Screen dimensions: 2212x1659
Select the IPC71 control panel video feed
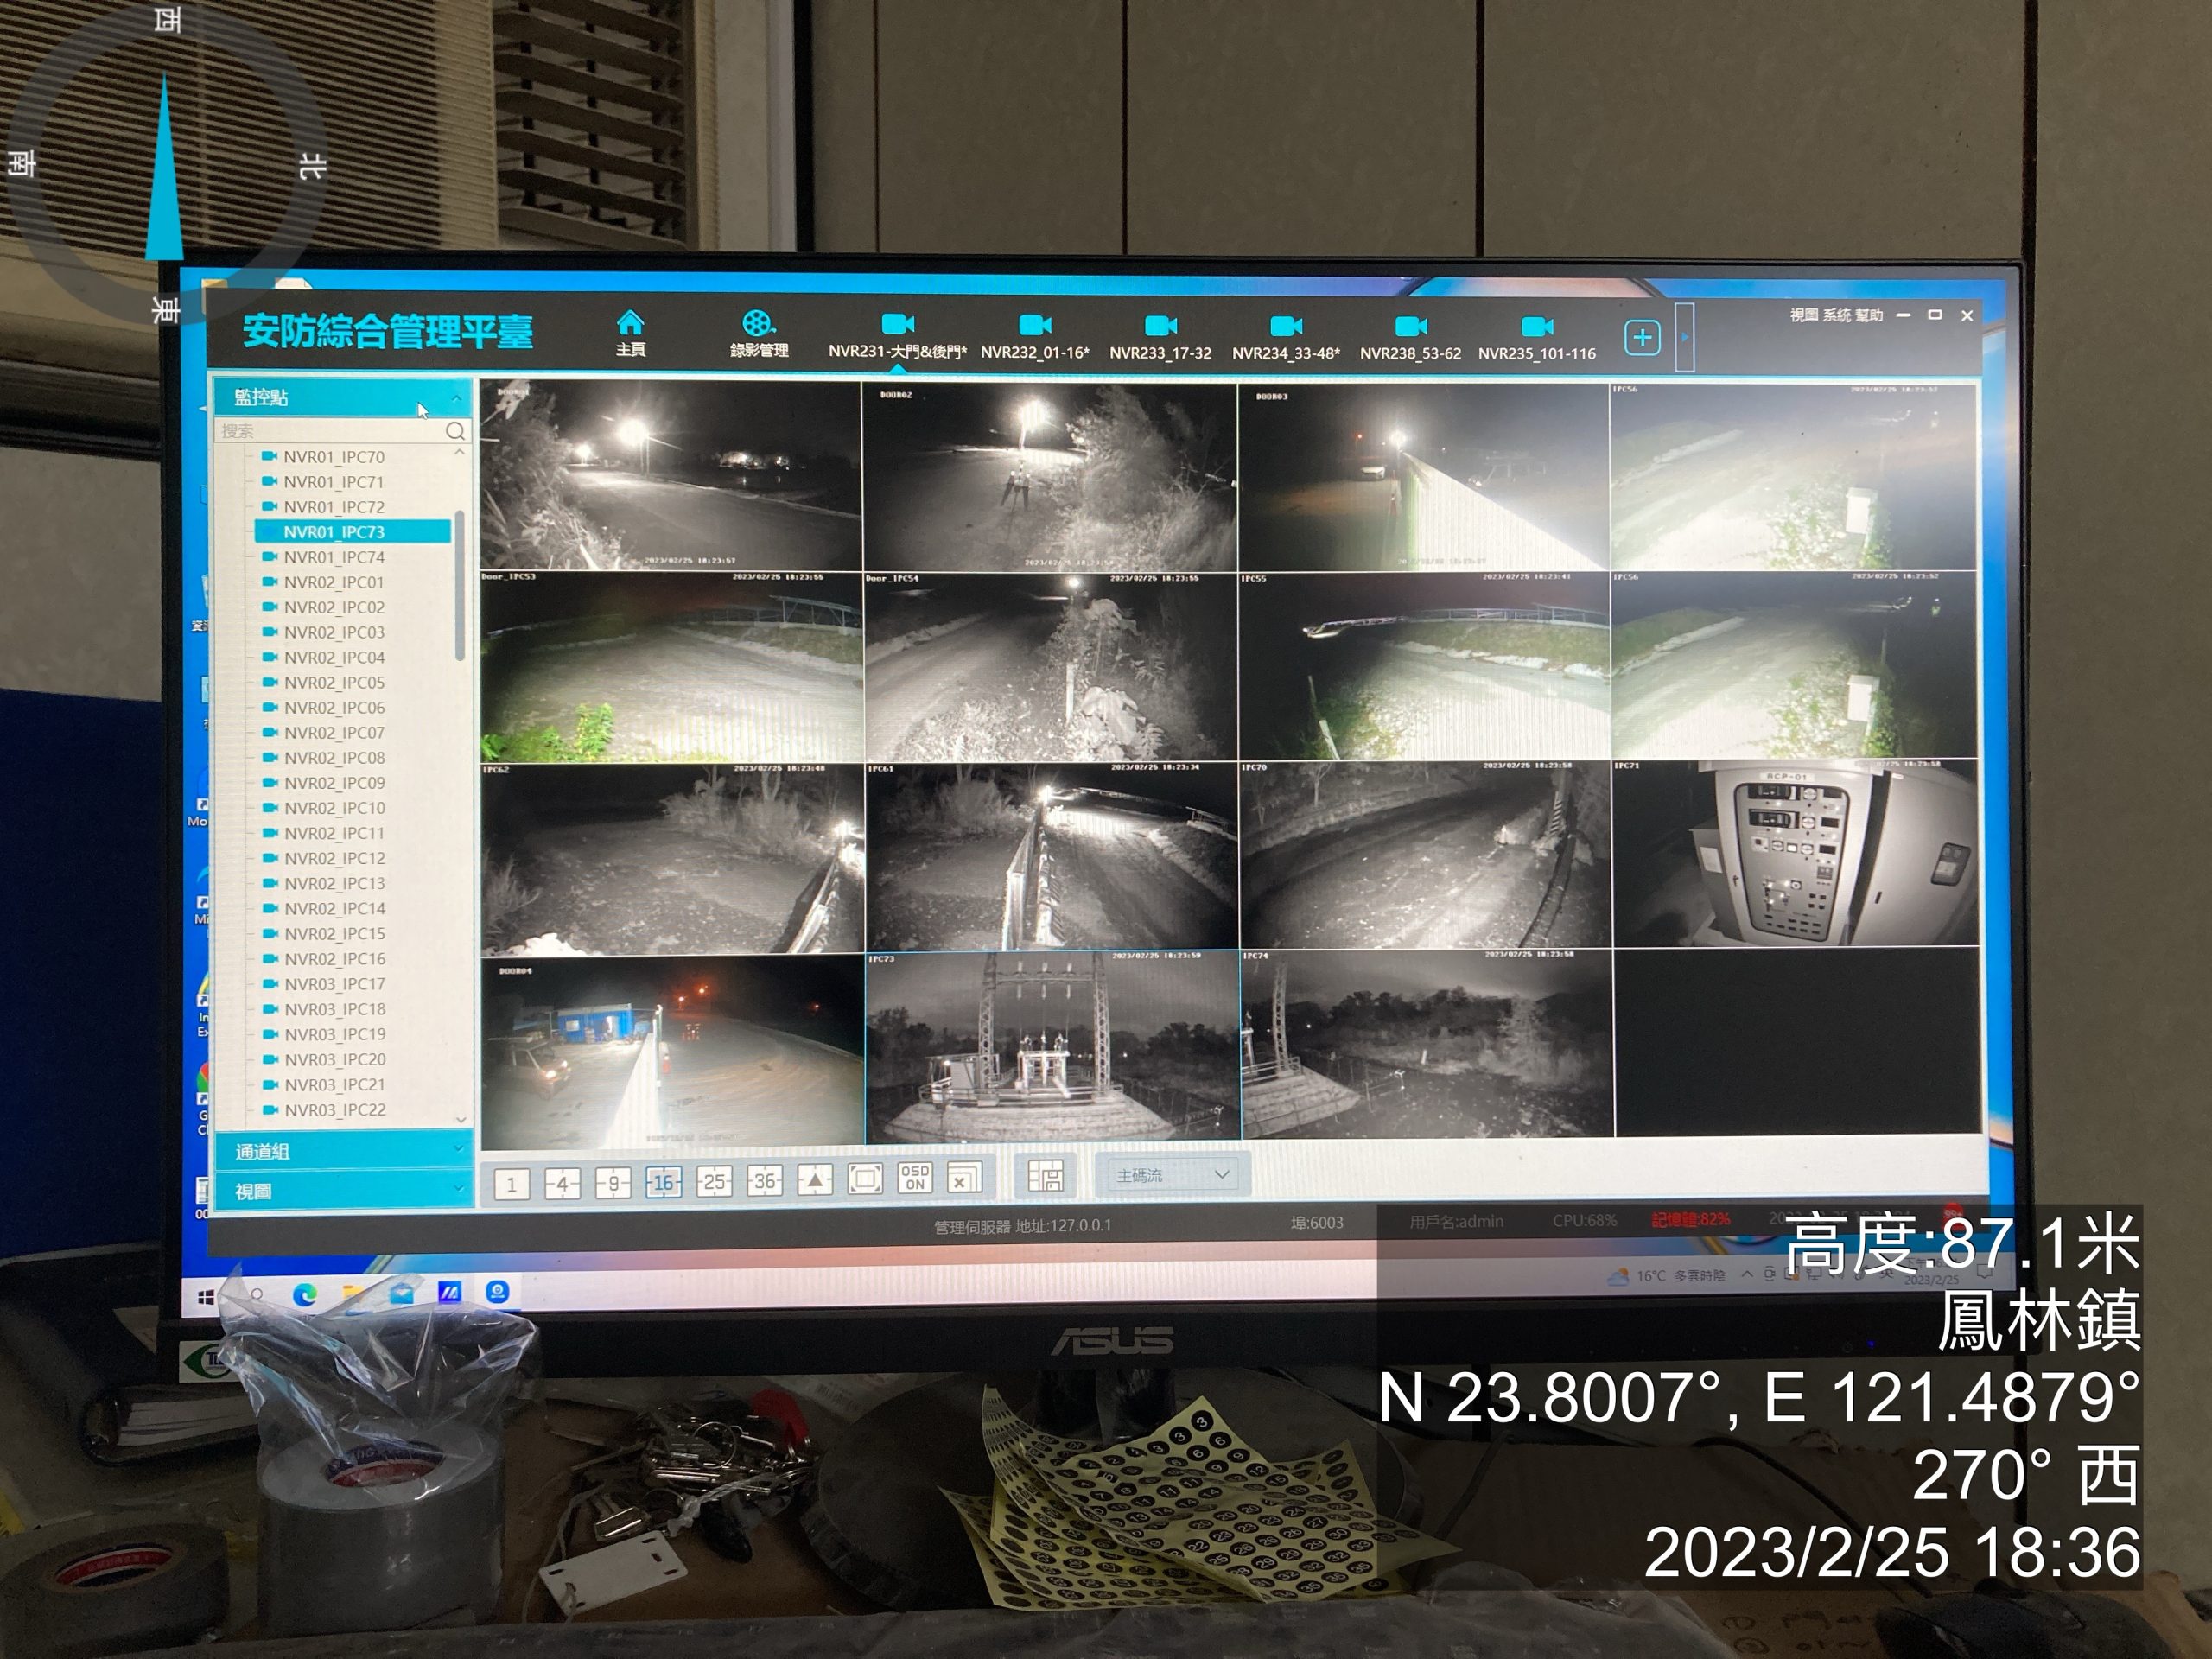pos(1794,854)
